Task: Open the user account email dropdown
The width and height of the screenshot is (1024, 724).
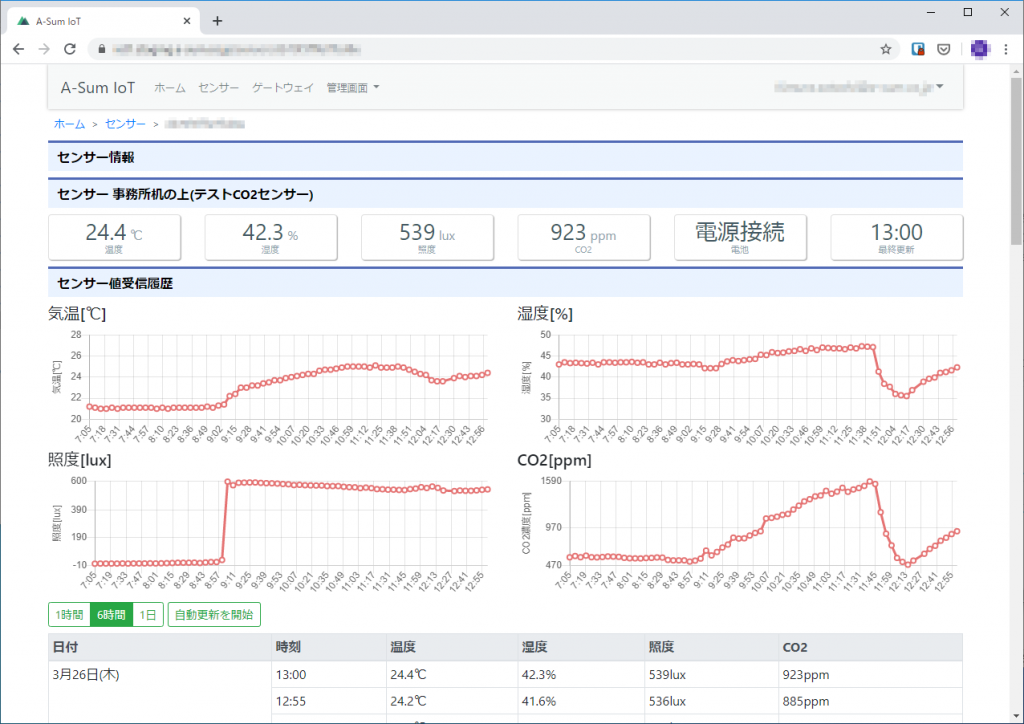Action: coord(859,88)
